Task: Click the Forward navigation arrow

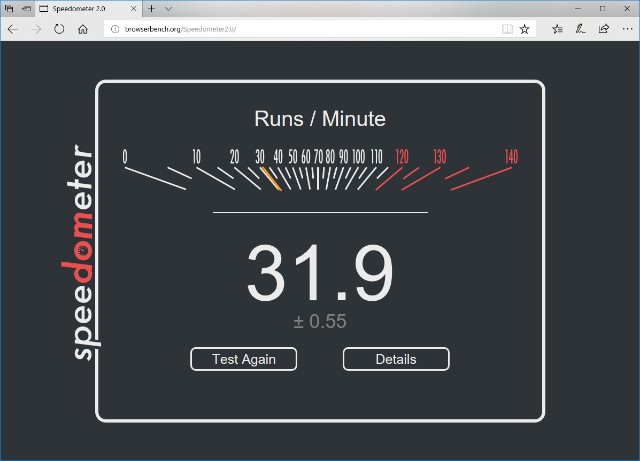Action: [x=36, y=29]
